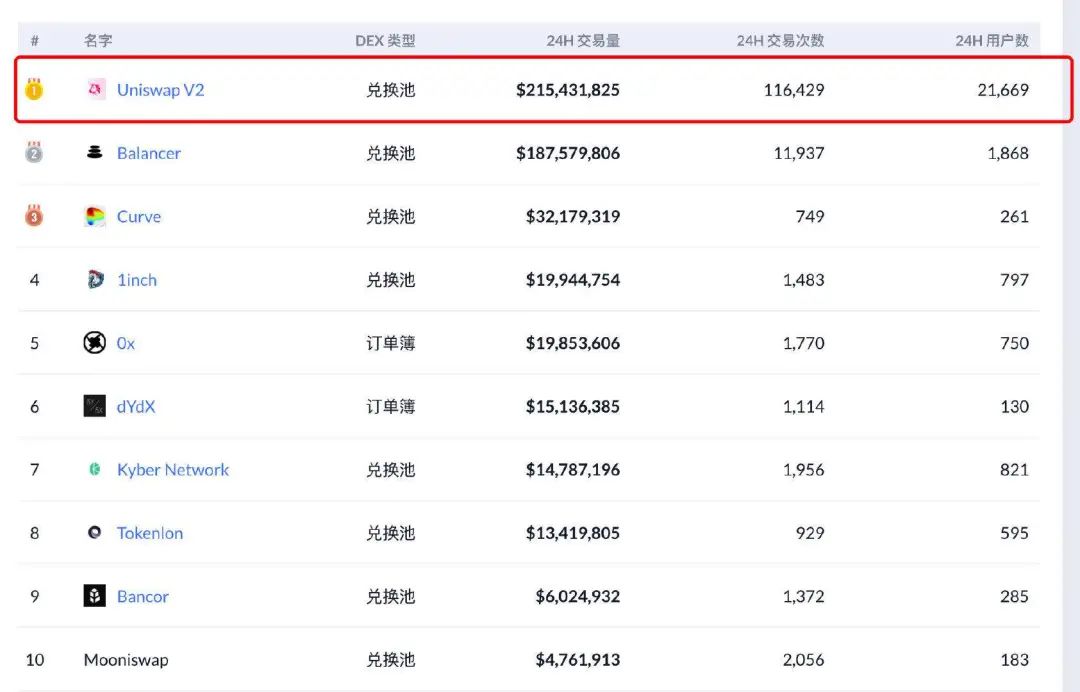
Task: Select the $187,579,806 volume value
Action: point(568,153)
